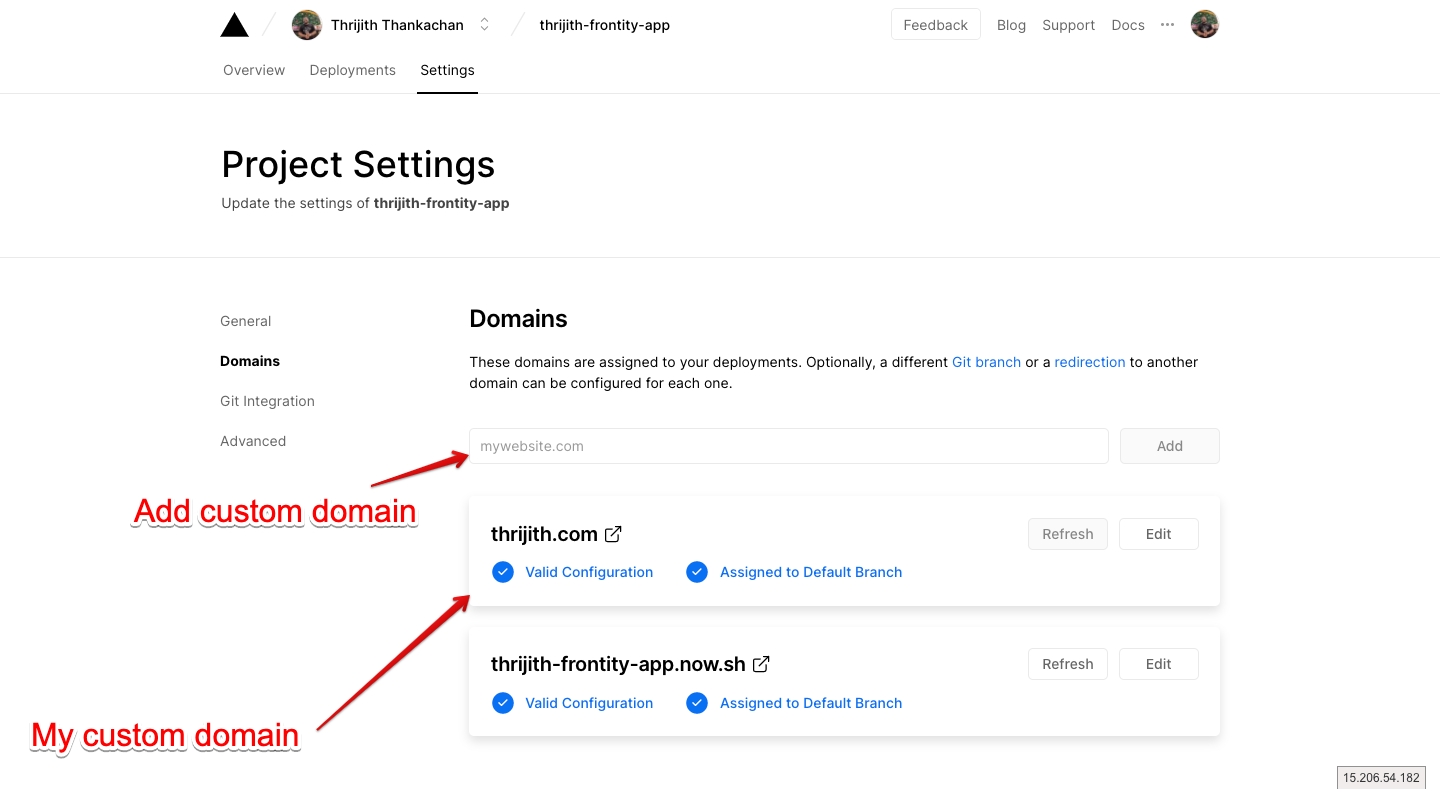1440x789 pixels.
Task: Select Domains in settings sidebar
Action: pyautogui.click(x=250, y=361)
